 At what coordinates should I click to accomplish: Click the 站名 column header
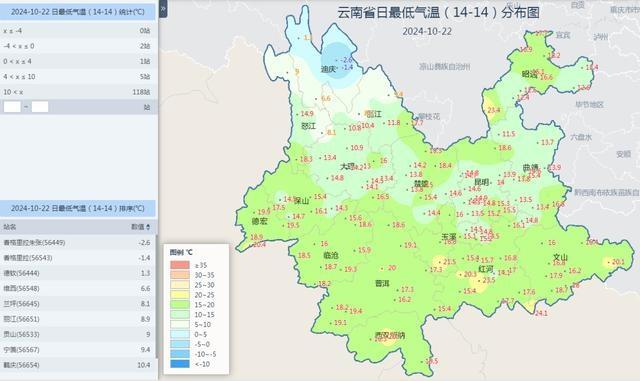point(10,227)
